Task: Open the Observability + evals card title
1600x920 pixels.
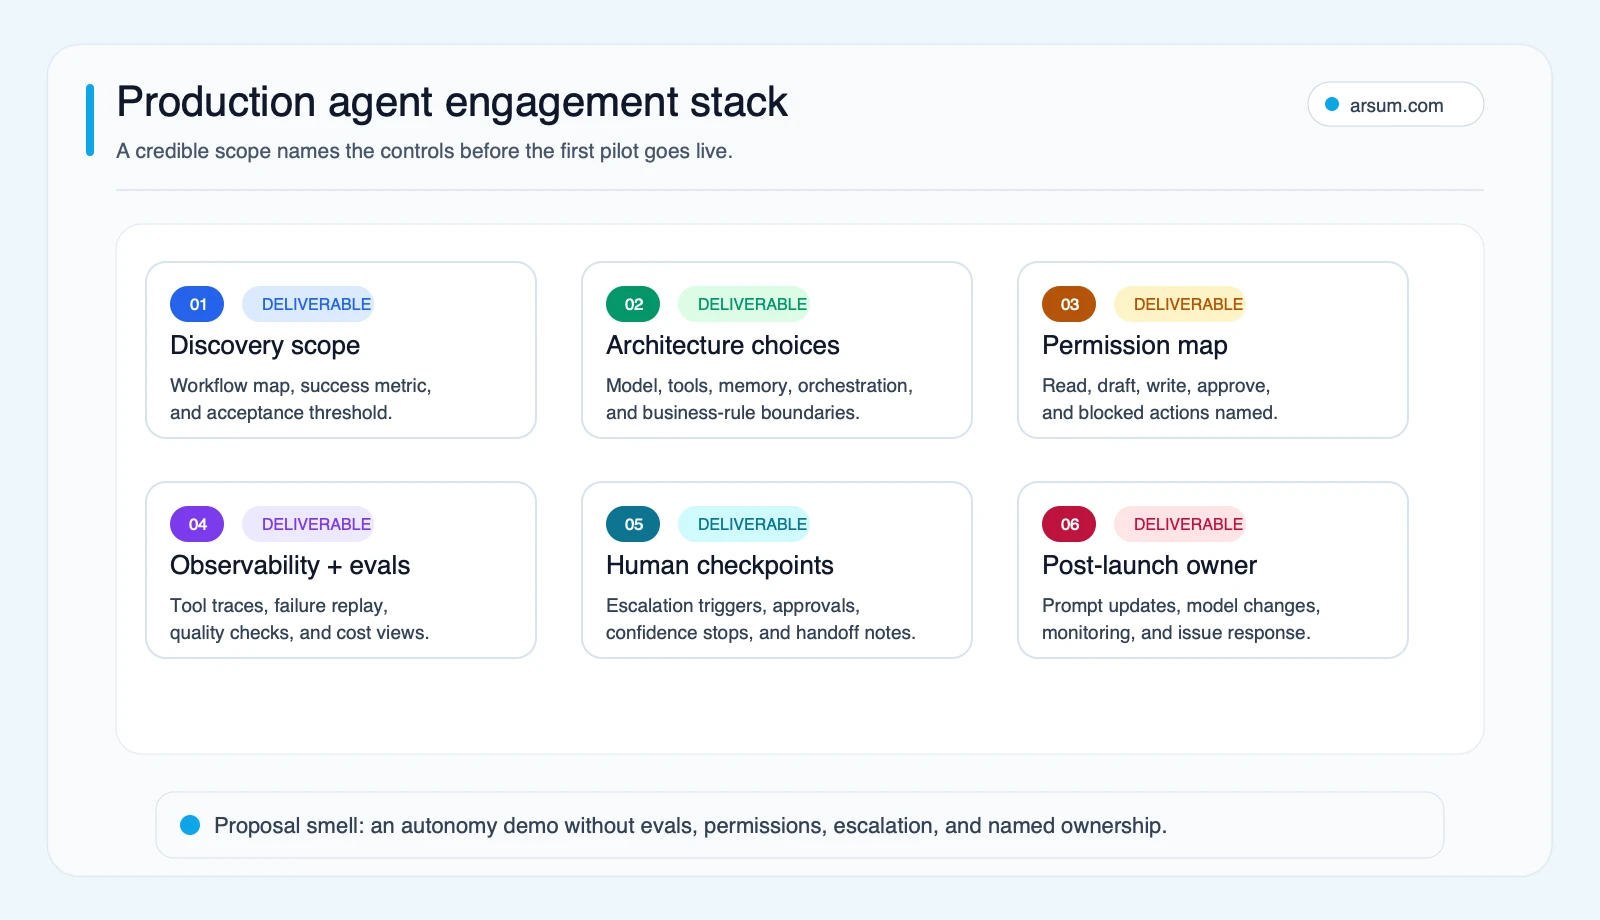Action: coord(290,566)
